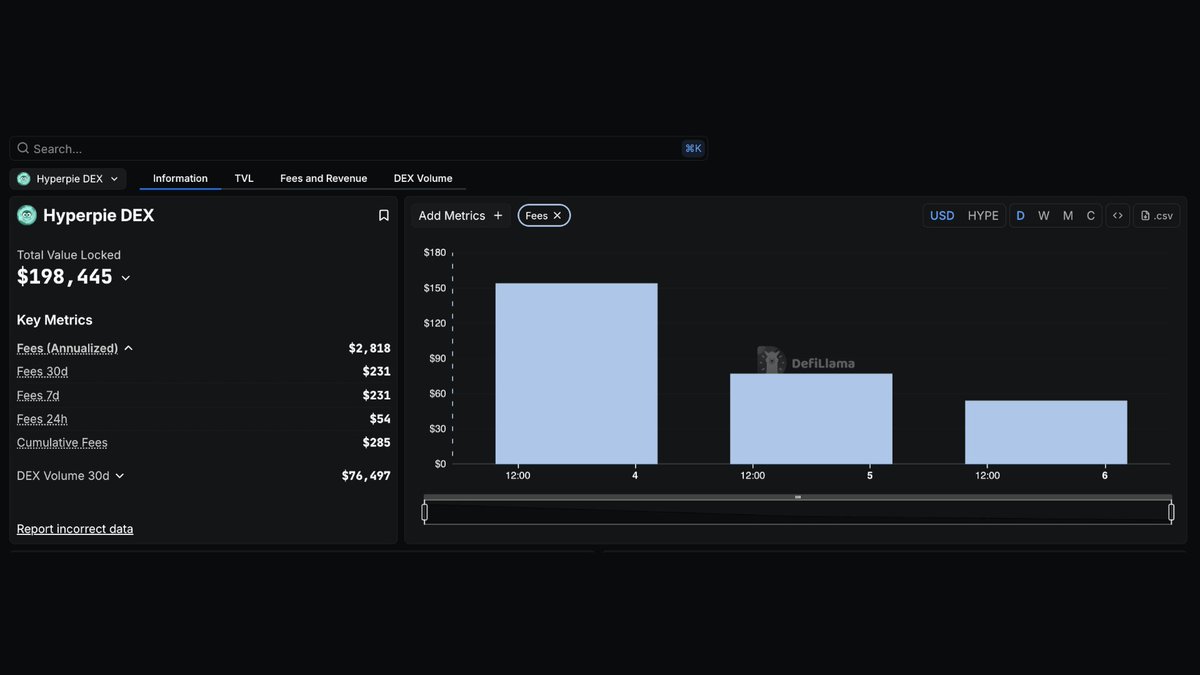The image size is (1200, 675).
Task: Open the Add Metrics menu
Action: click(461, 215)
